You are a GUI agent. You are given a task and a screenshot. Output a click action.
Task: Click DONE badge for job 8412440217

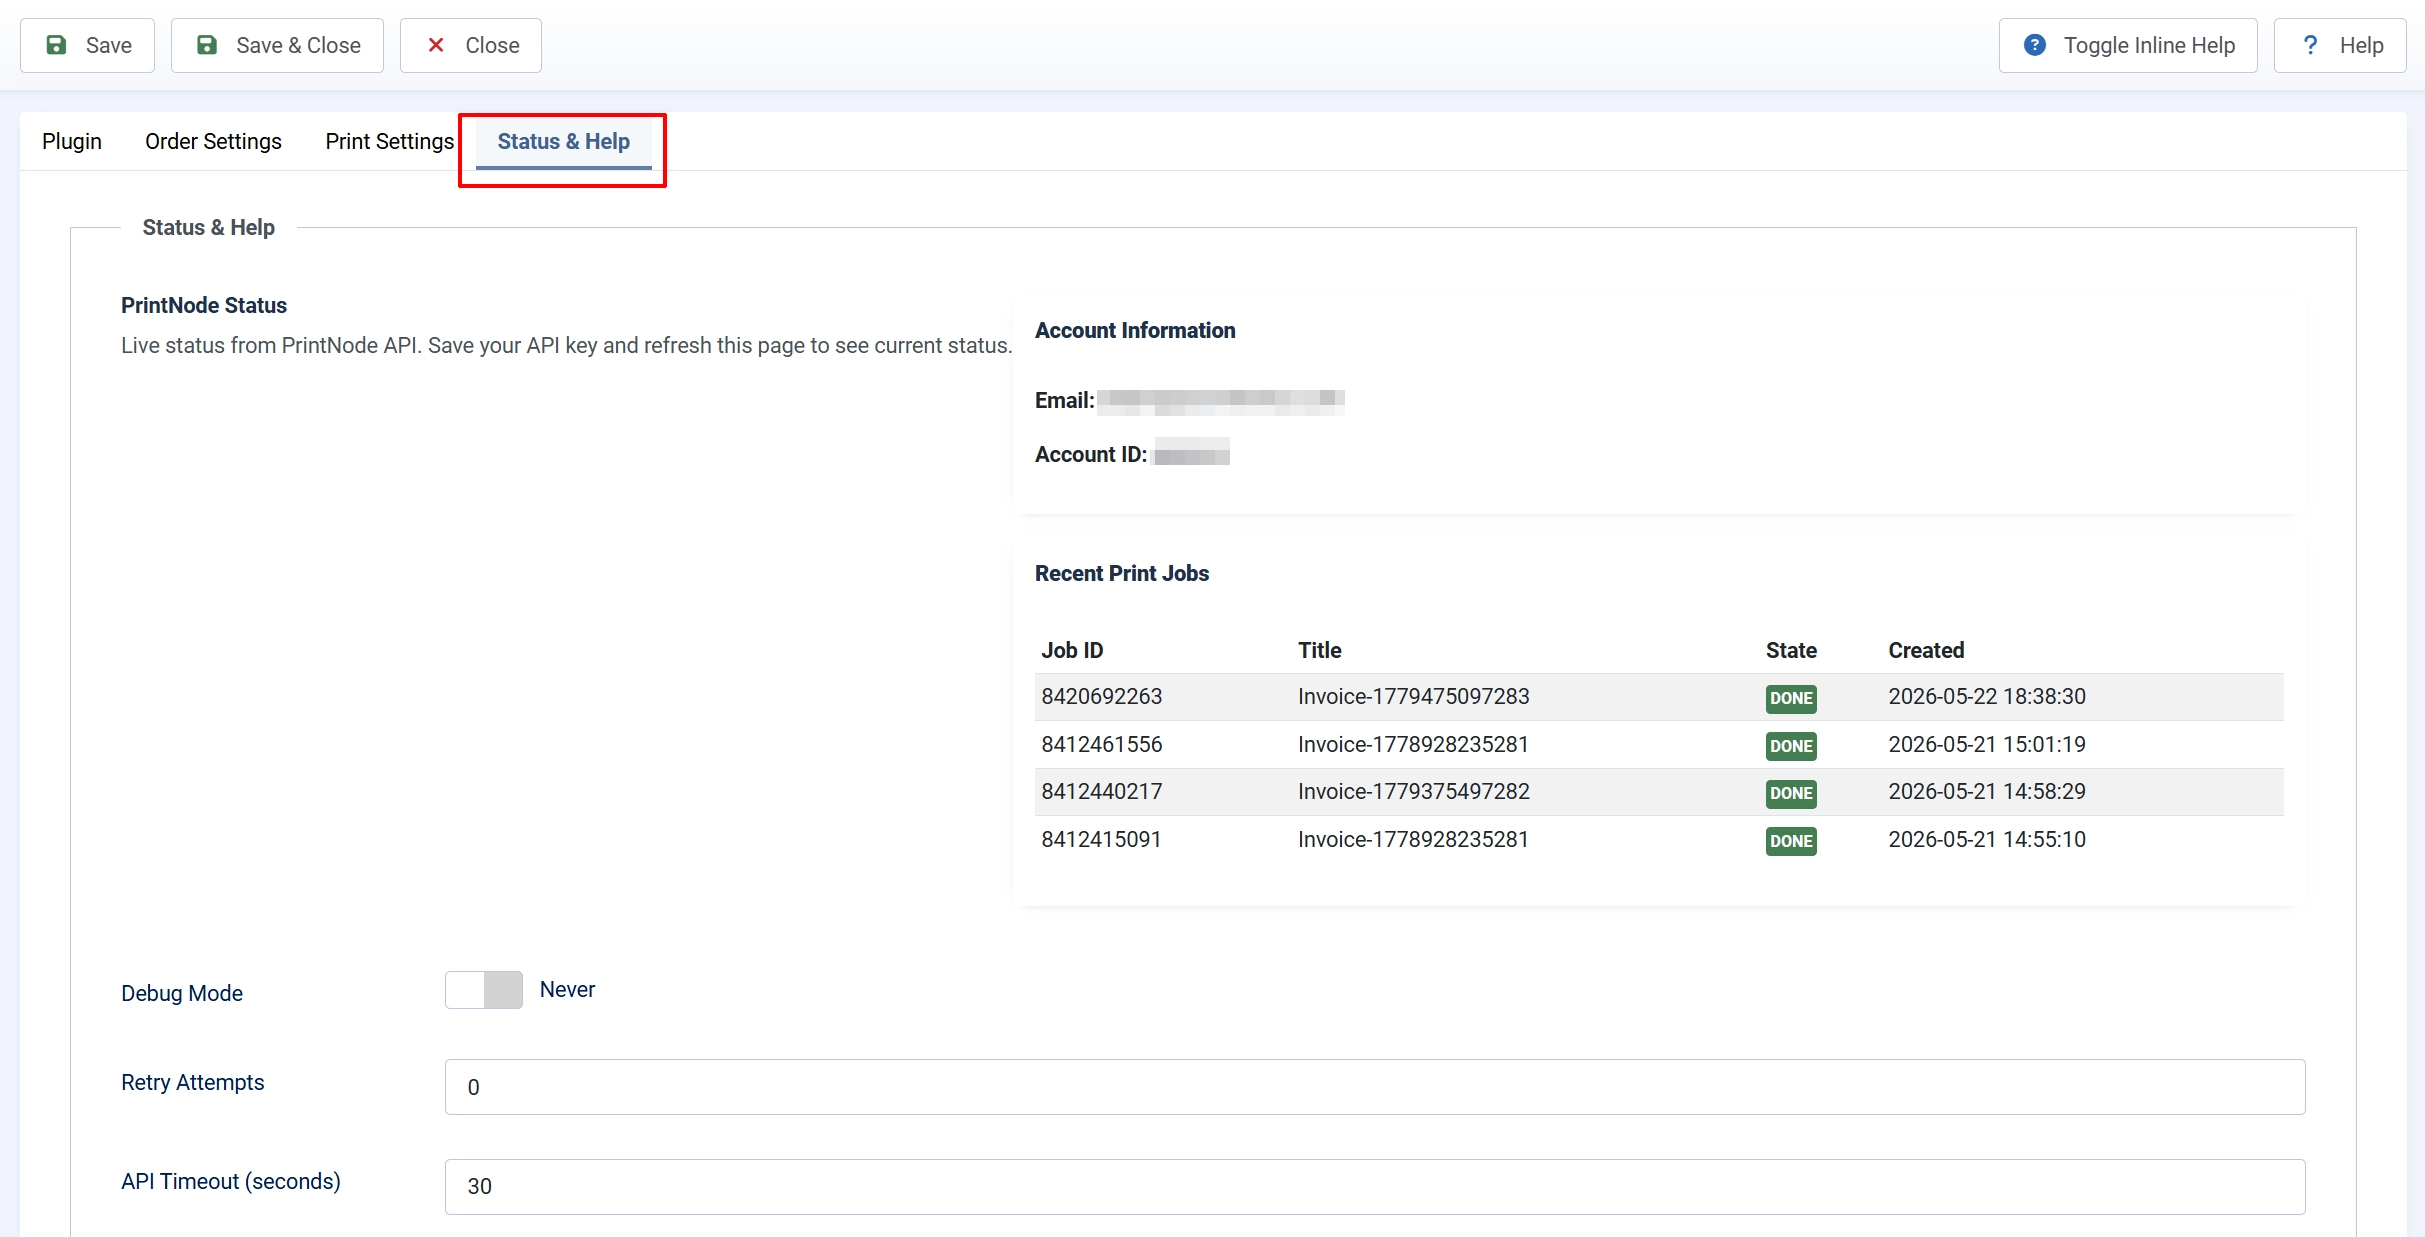(1791, 793)
